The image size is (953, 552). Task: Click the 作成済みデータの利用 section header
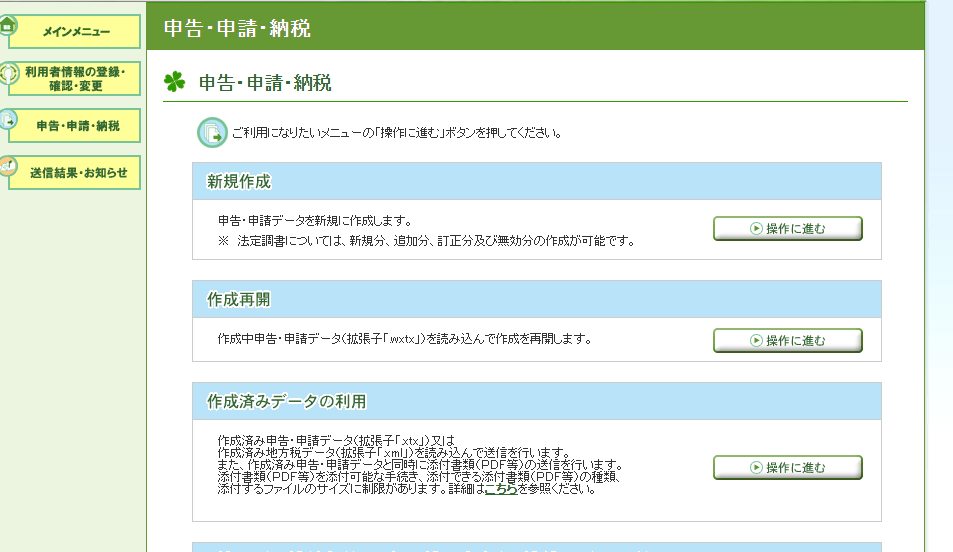coord(536,402)
